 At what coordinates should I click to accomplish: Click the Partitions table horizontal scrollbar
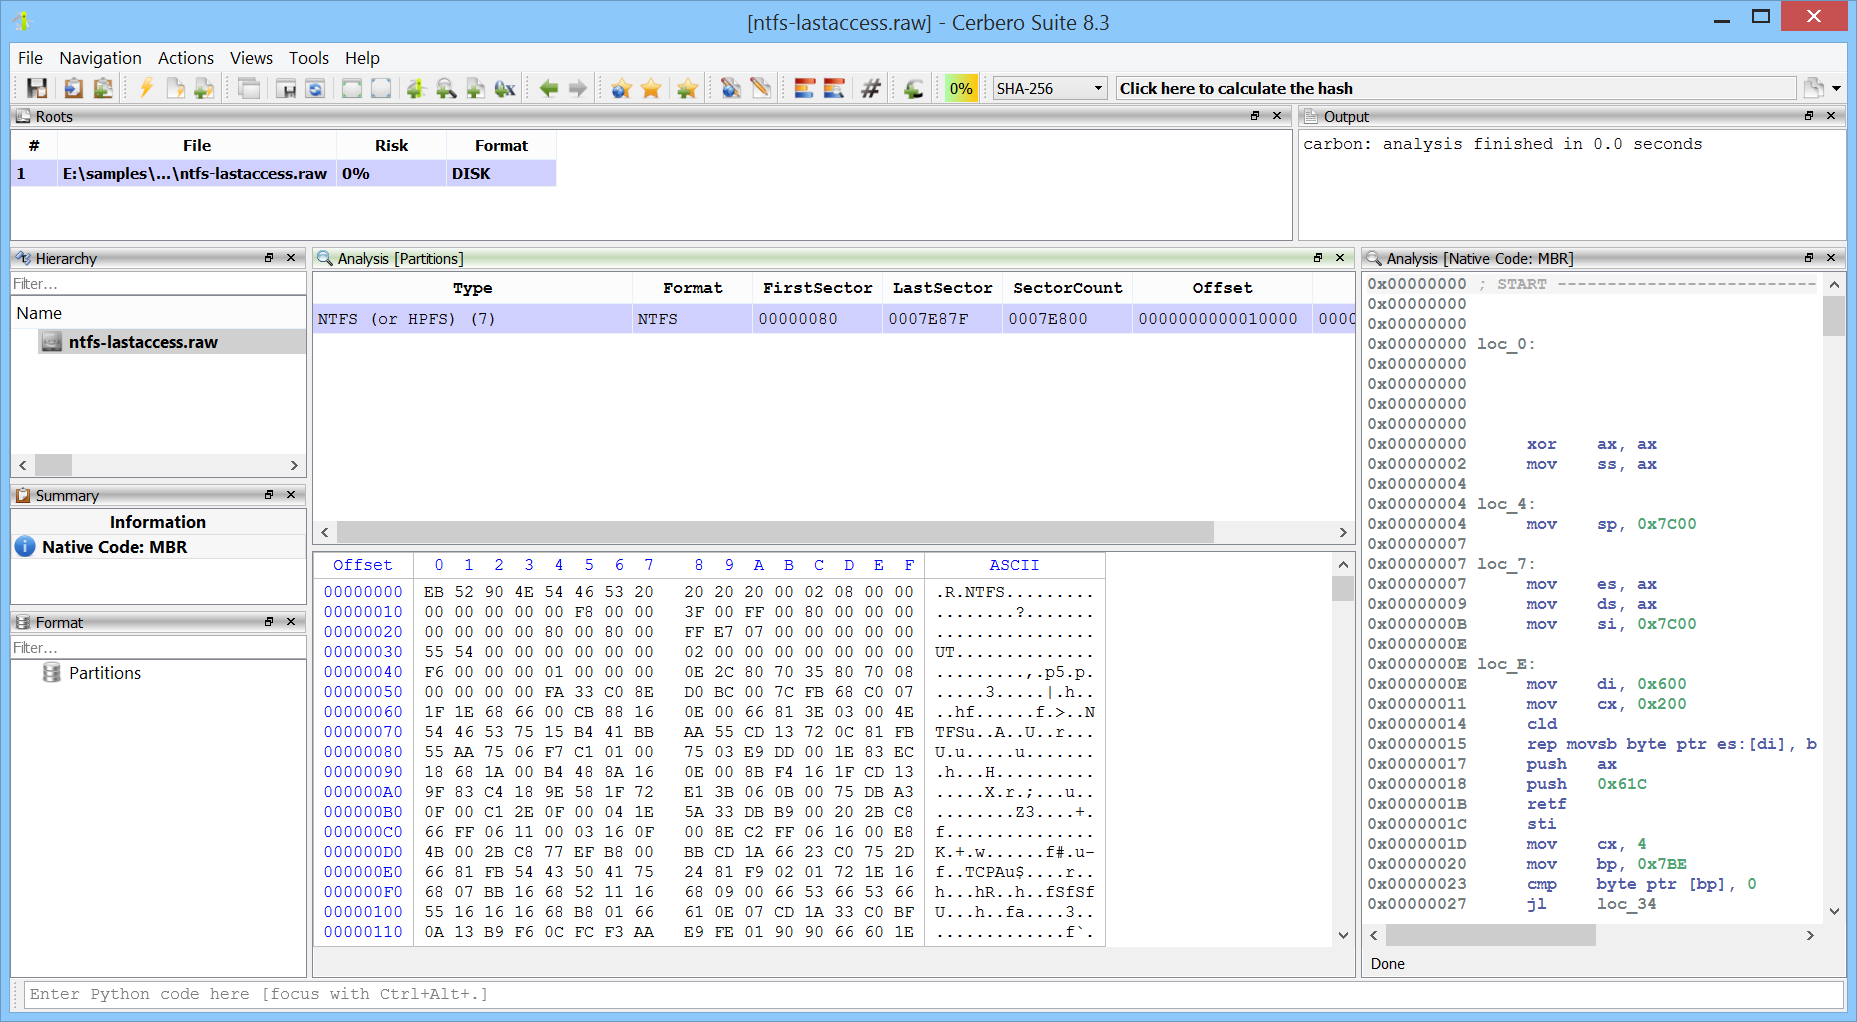point(775,532)
